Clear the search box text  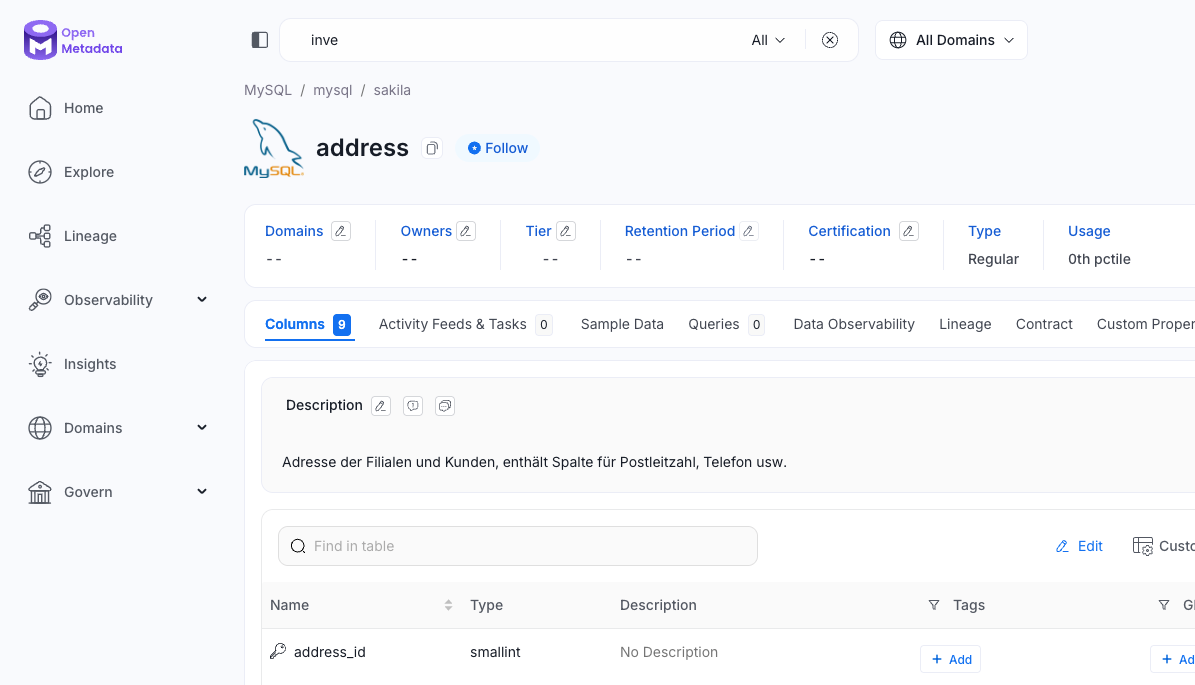click(x=830, y=40)
